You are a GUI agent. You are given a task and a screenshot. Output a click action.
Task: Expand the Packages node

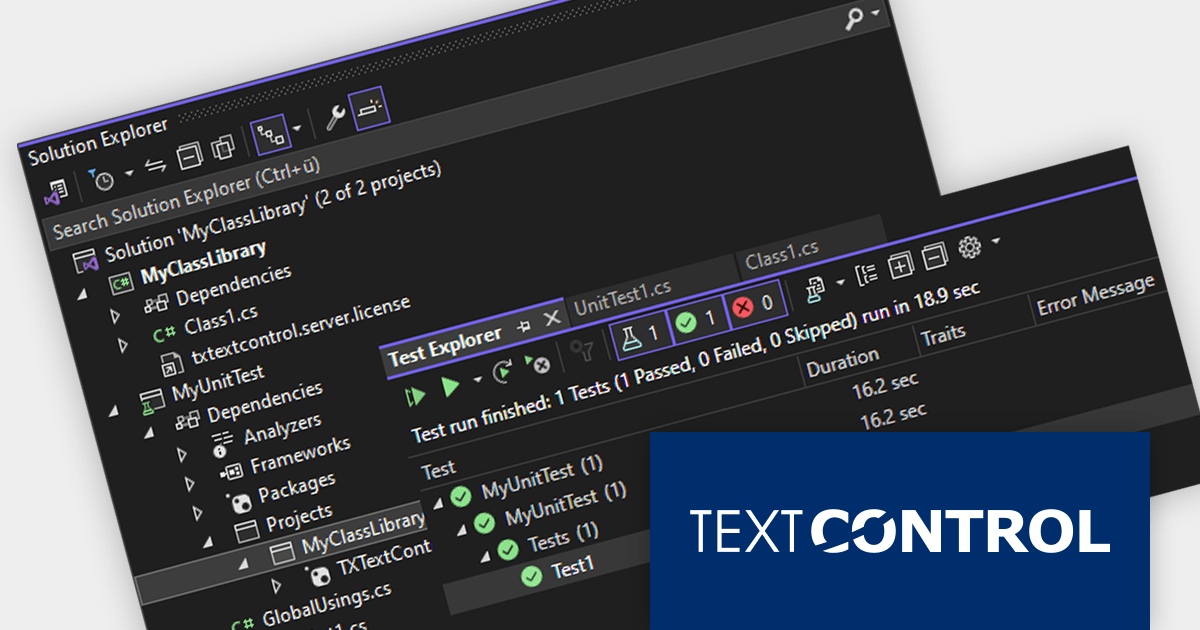(x=199, y=515)
